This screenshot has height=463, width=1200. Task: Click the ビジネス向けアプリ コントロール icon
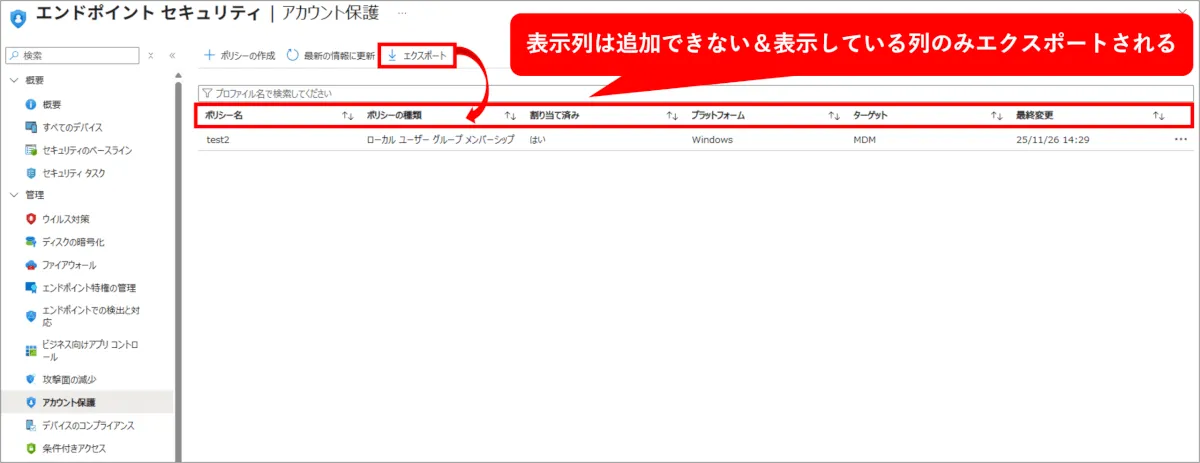[x=31, y=350]
